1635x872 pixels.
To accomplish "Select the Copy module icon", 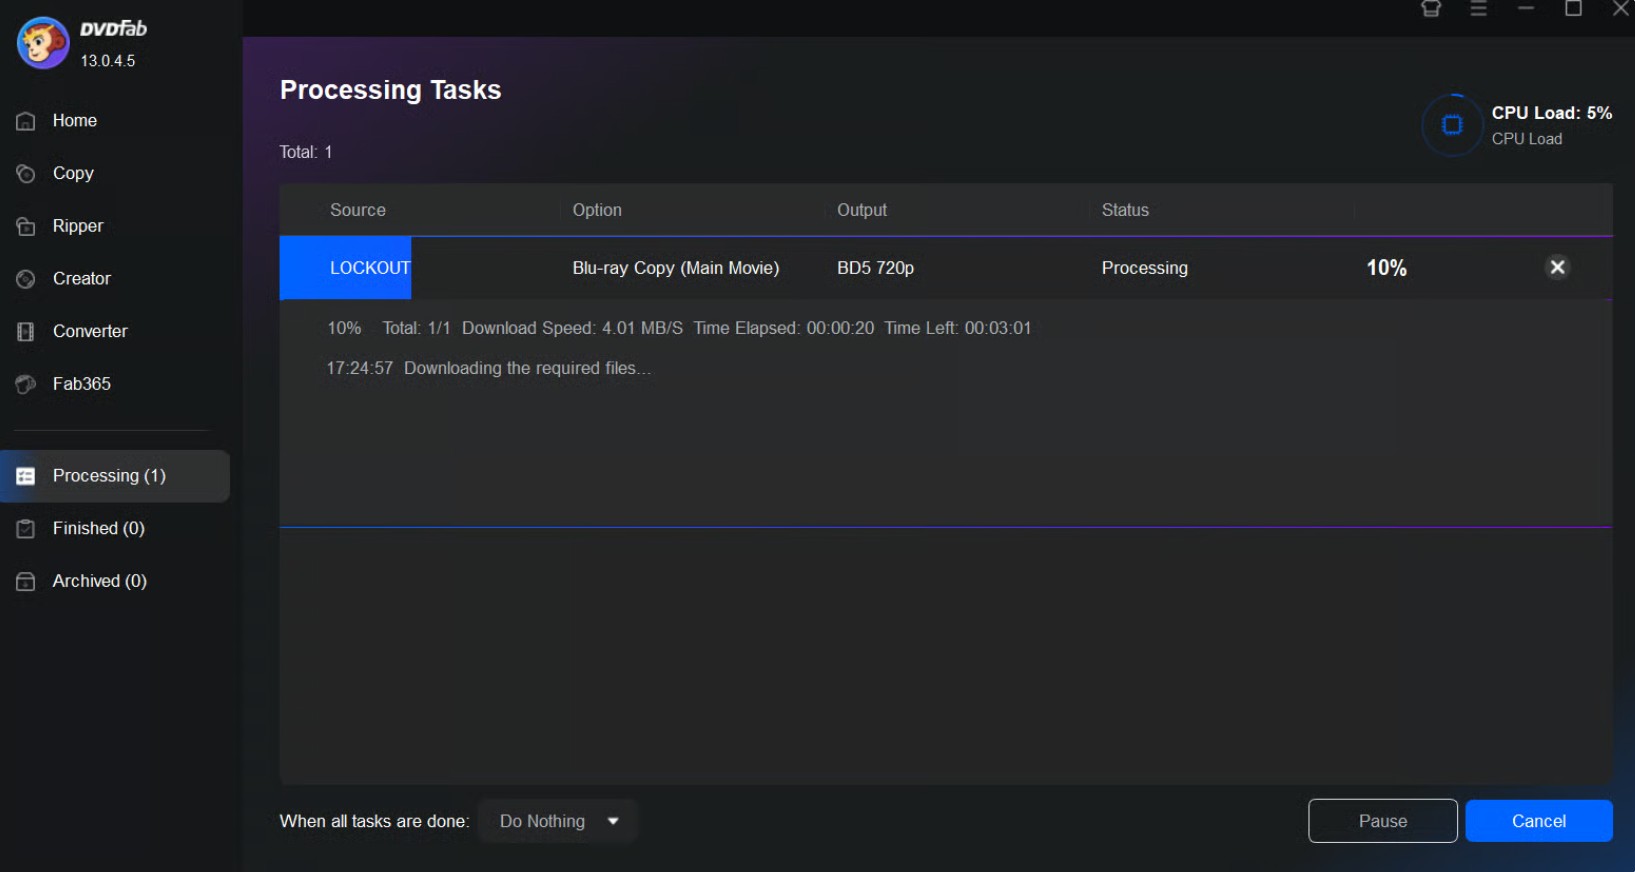I will pos(26,174).
